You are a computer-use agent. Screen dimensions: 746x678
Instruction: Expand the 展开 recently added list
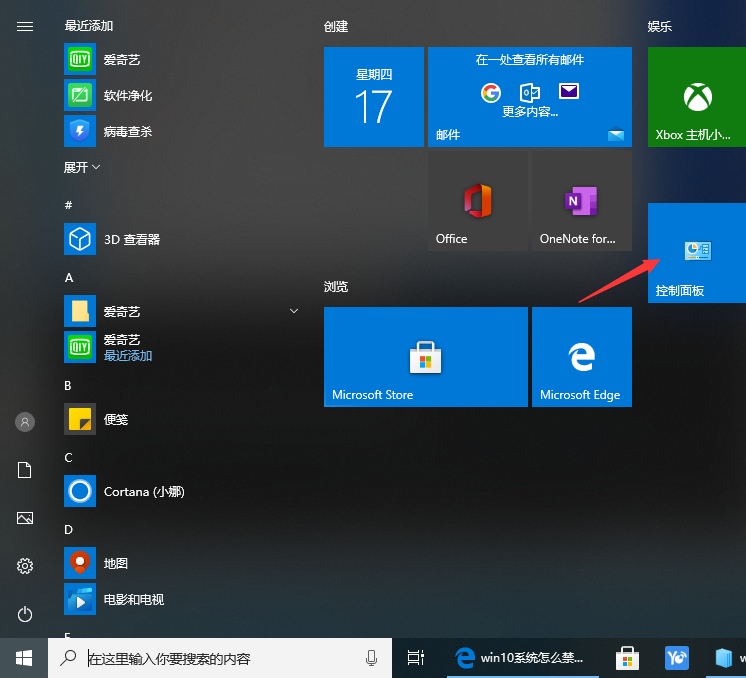(x=82, y=167)
